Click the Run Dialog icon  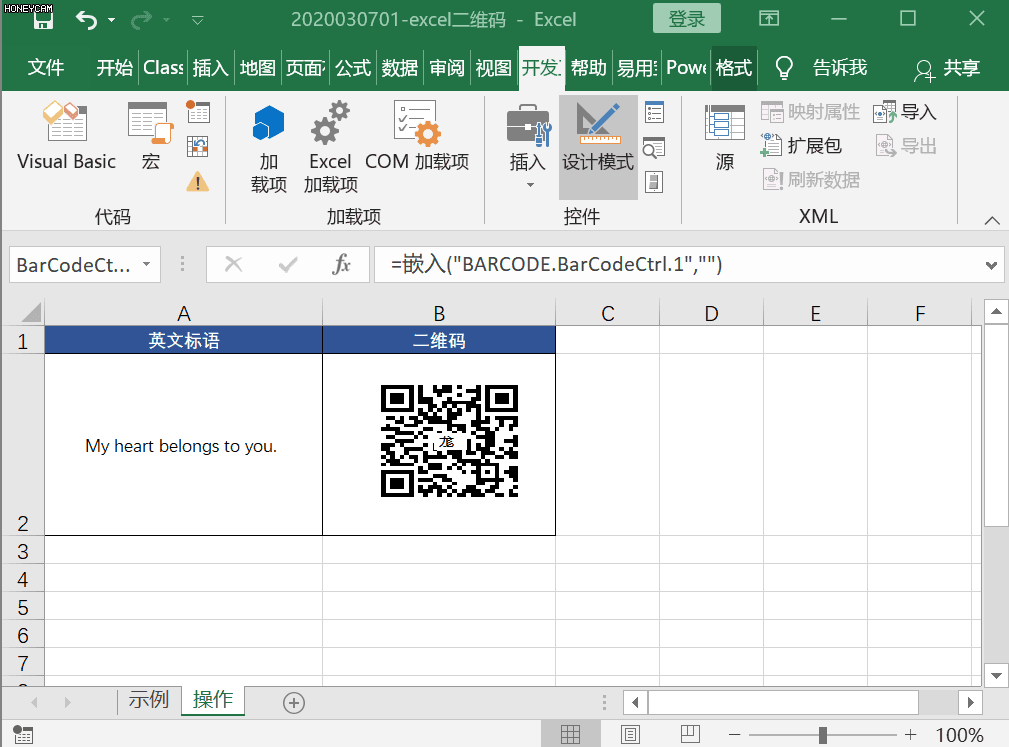click(654, 182)
